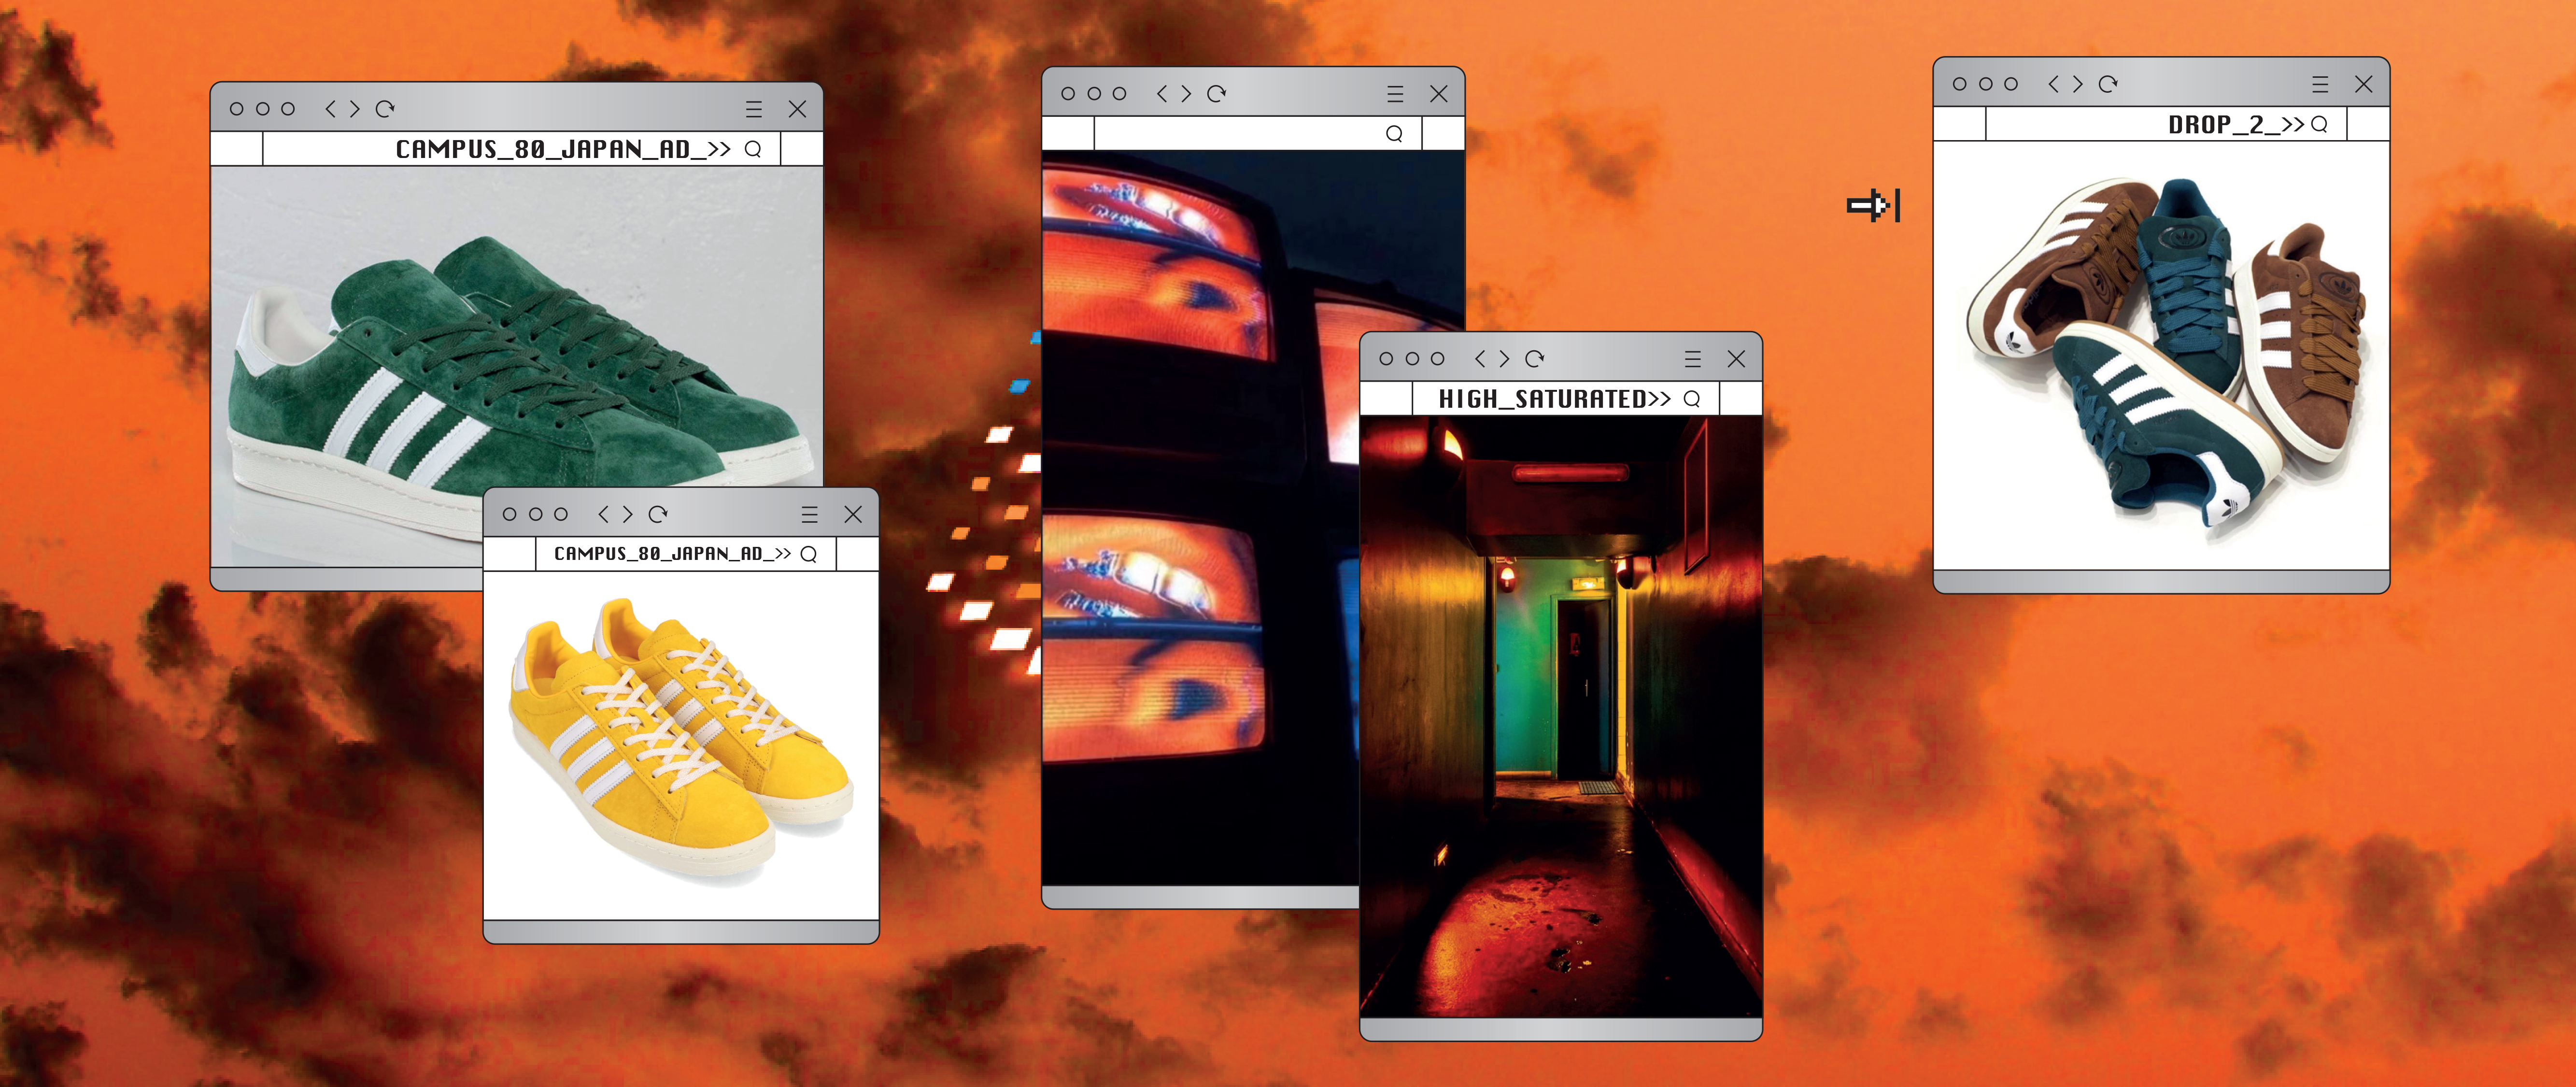Go back in the DROP_2 window
Screen dimensions: 2576x1087
pyautogui.click(x=2054, y=84)
